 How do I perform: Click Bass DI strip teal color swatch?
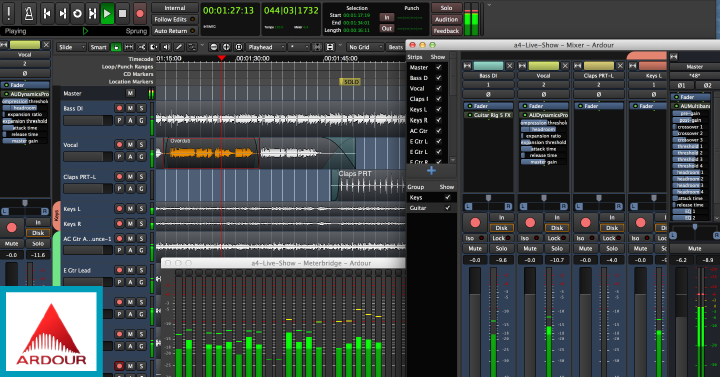tap(489, 66)
